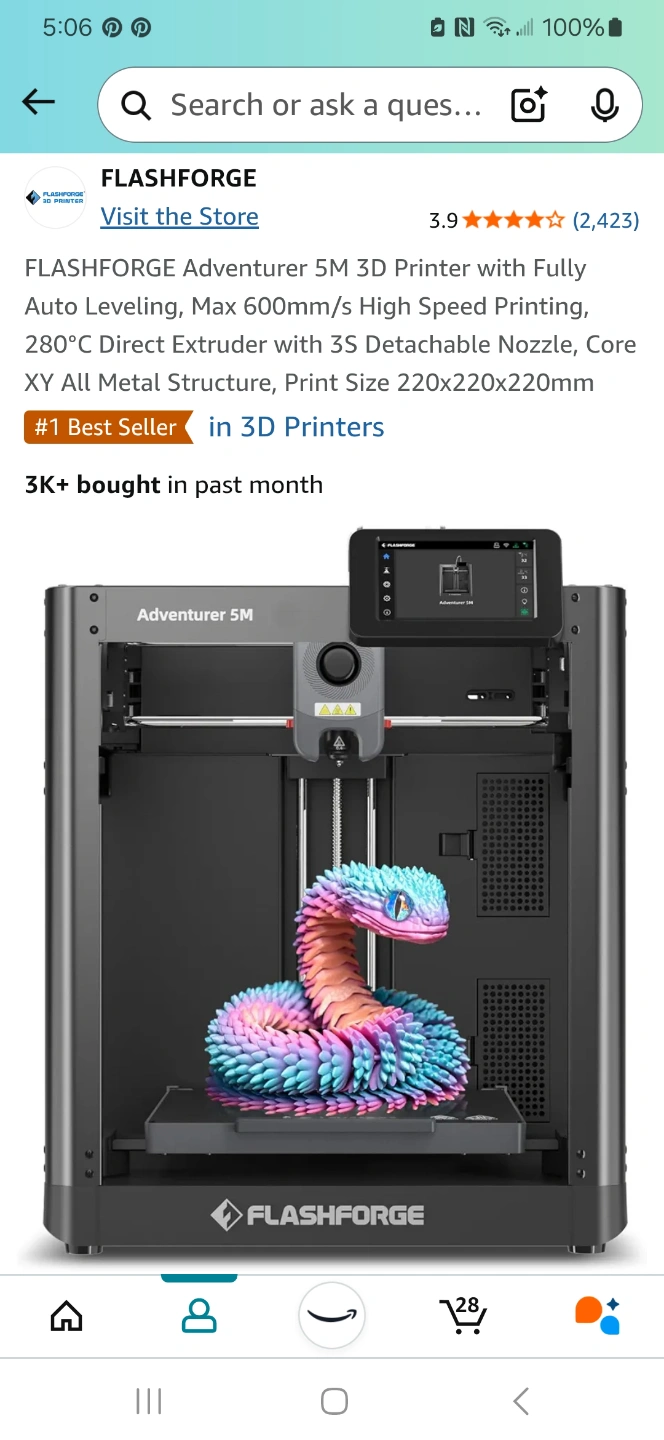Open the account profile tab
Viewport: 664px width, 1440px height.
[x=199, y=1315]
